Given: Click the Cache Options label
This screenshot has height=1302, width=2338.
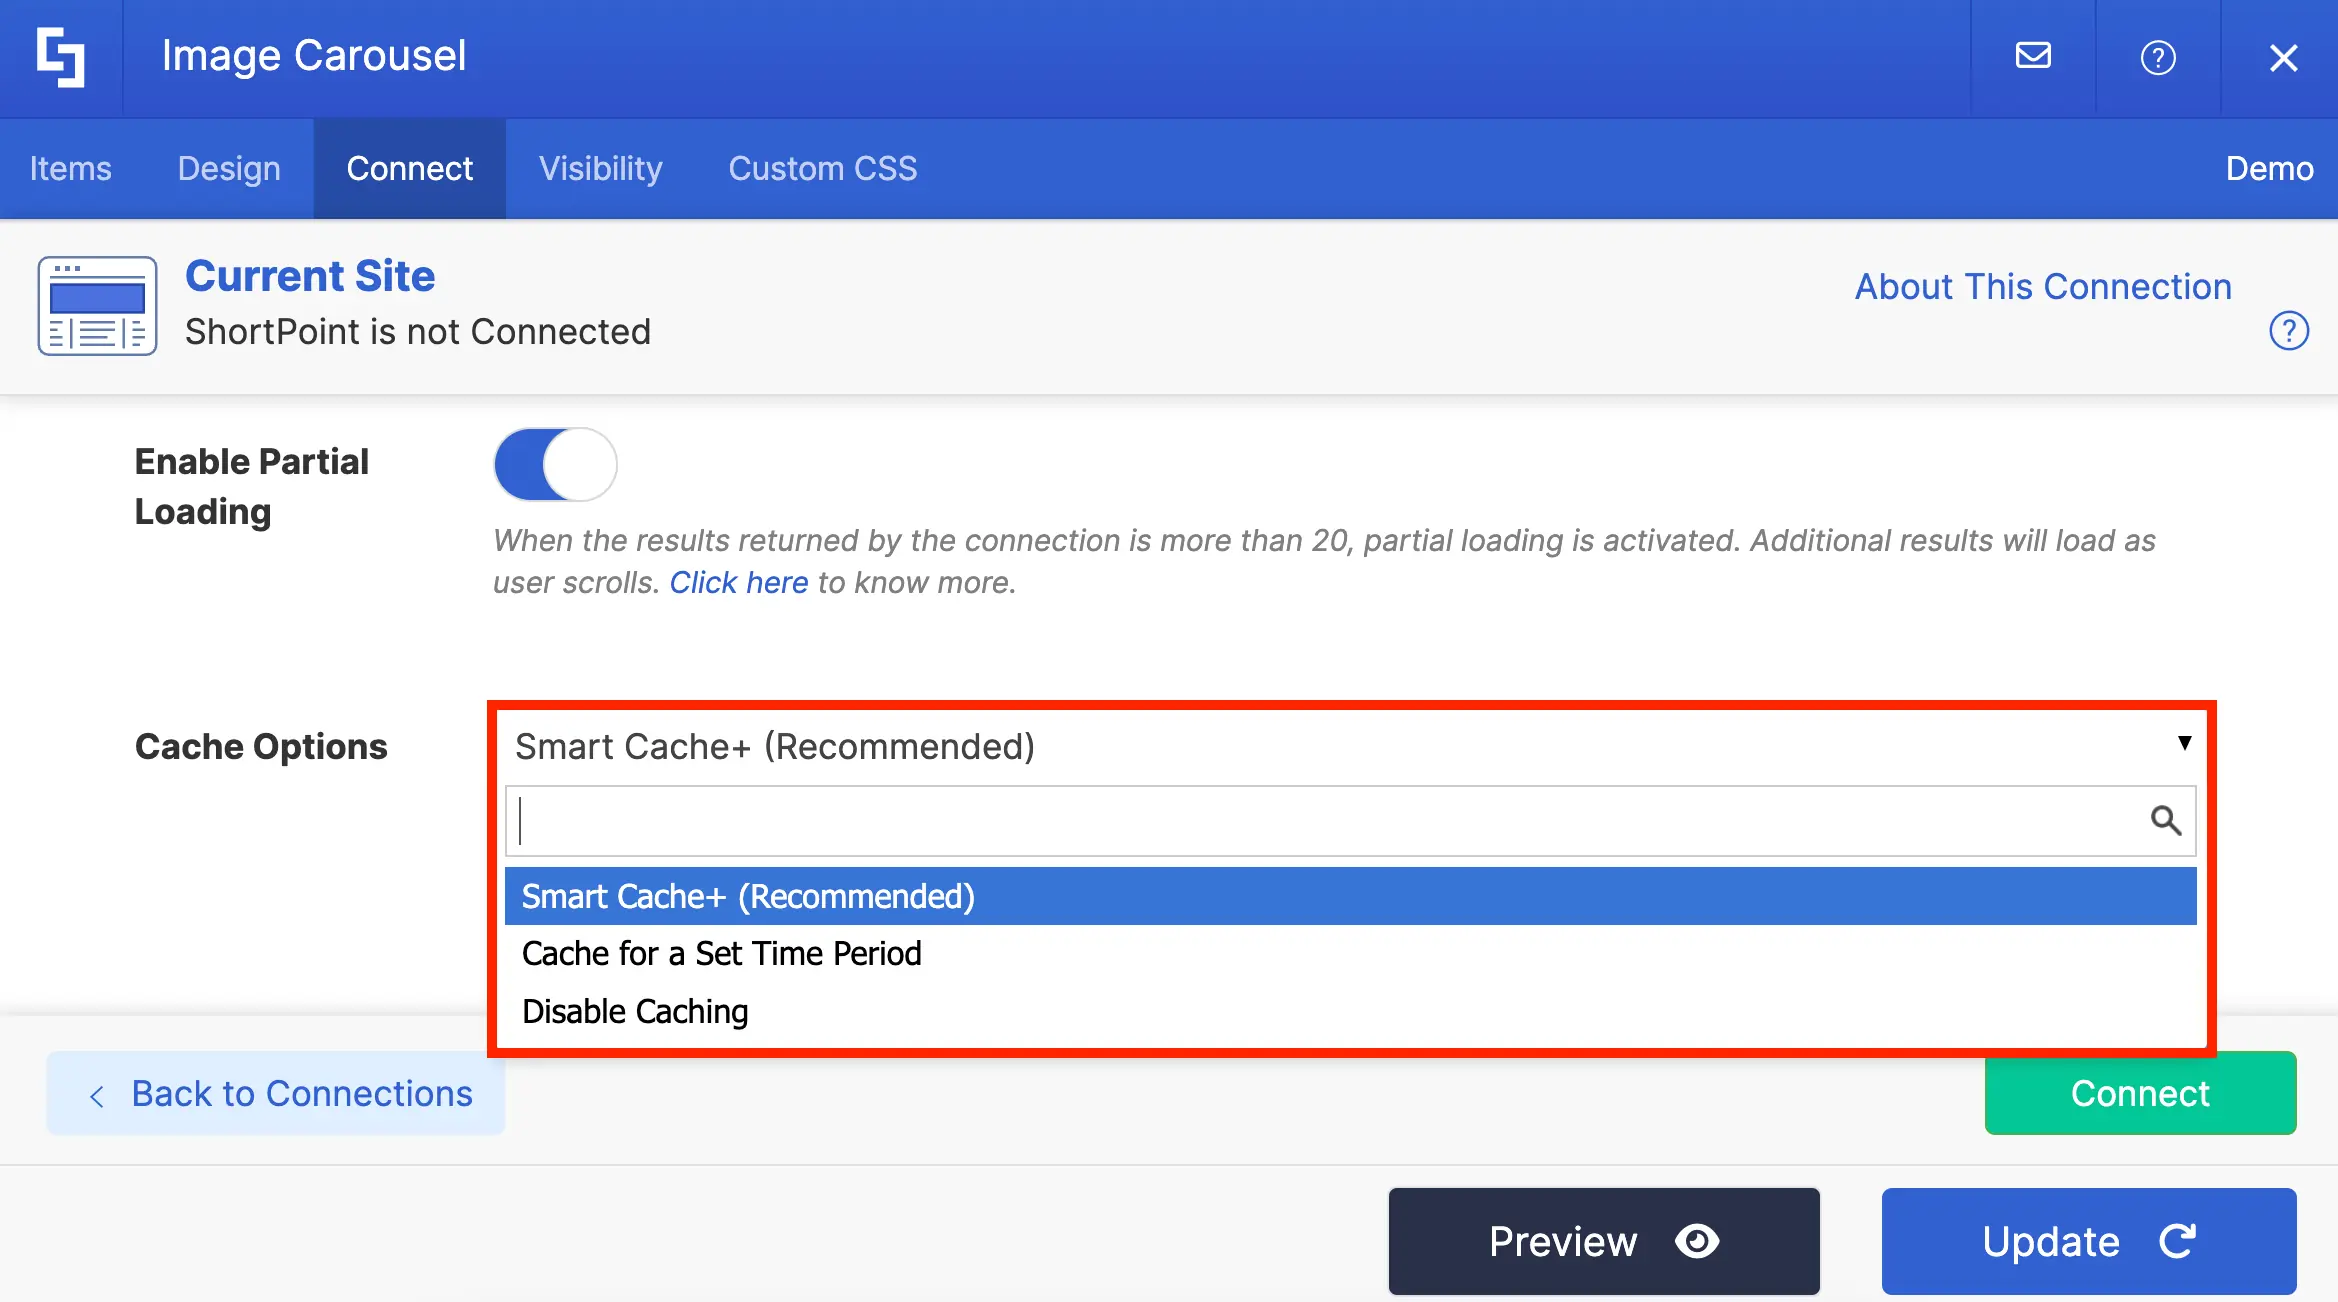Looking at the screenshot, I should click(261, 747).
